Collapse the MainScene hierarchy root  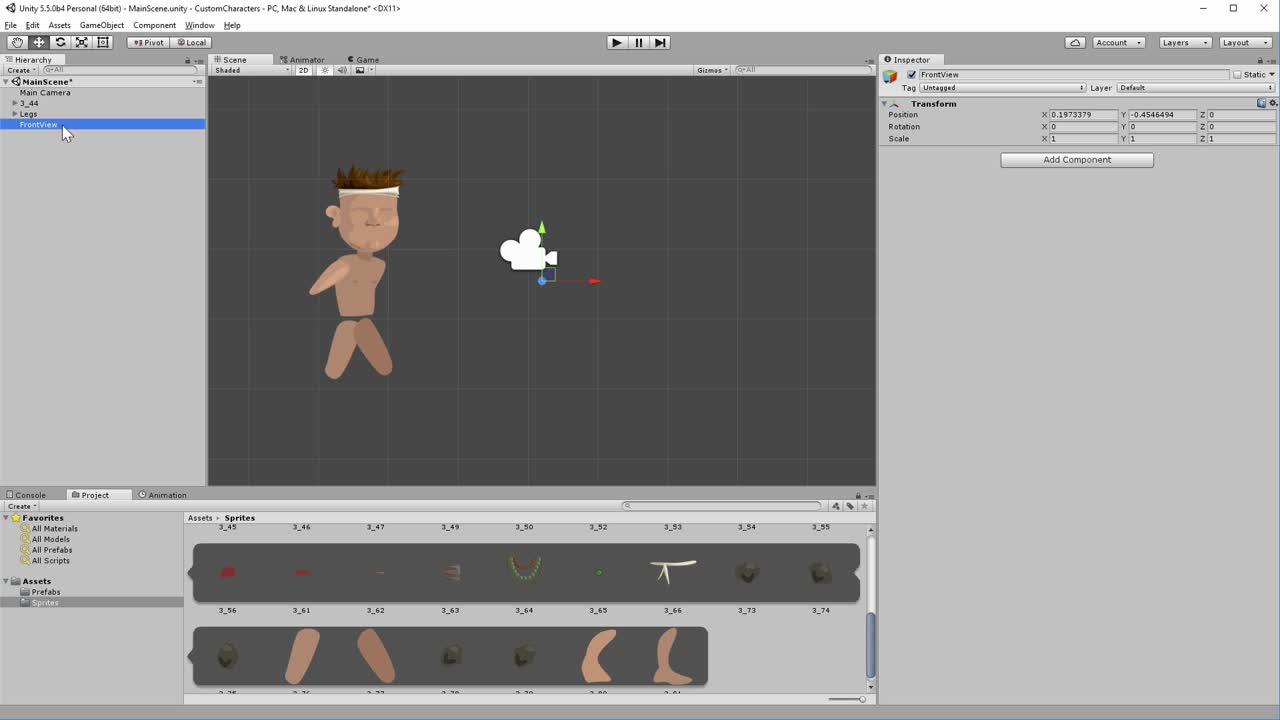point(6,82)
